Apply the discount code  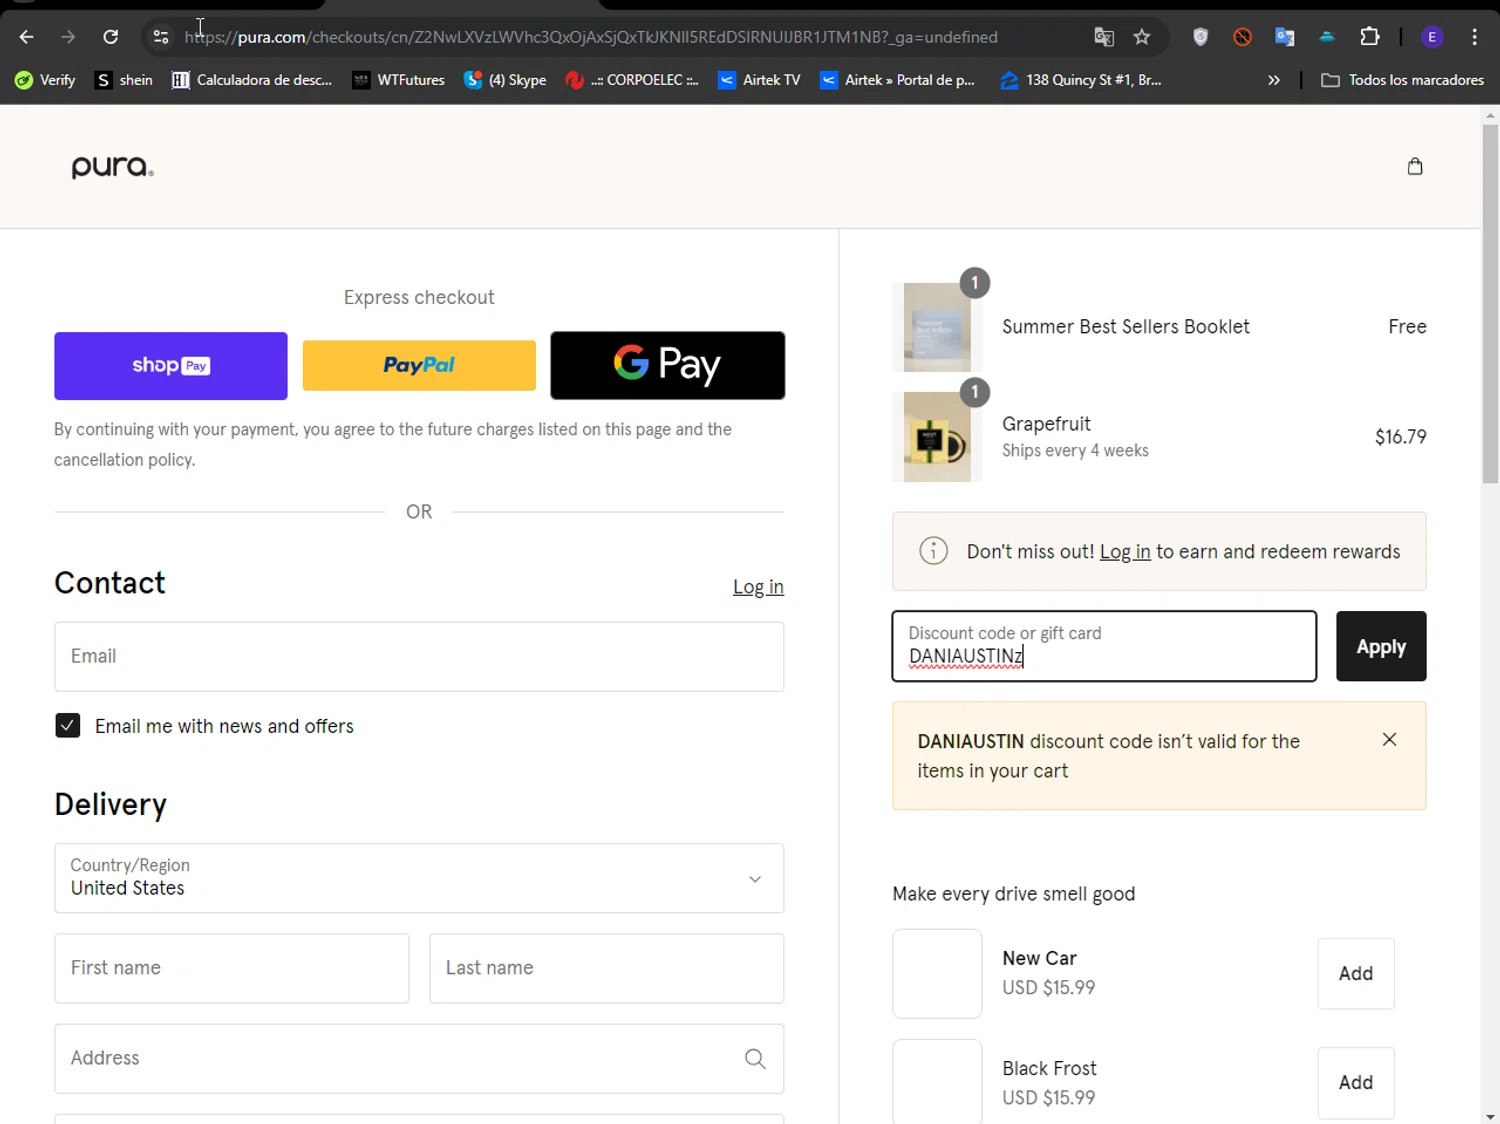[1381, 646]
